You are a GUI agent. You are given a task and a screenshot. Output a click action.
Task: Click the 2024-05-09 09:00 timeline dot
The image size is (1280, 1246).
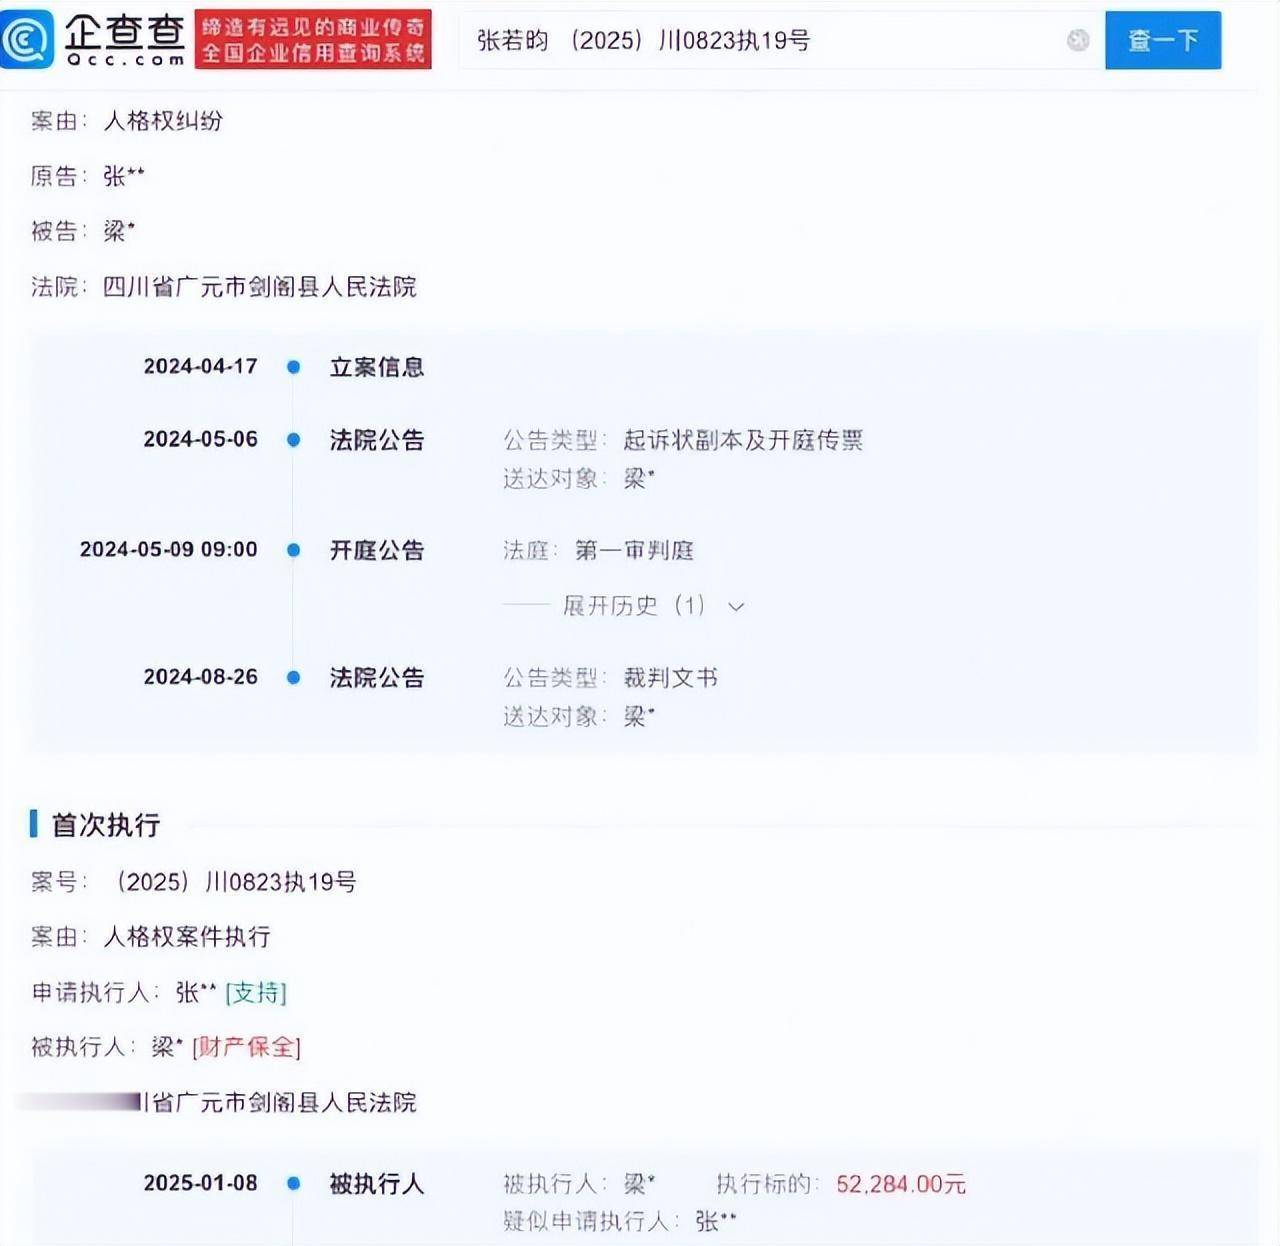tap(294, 550)
